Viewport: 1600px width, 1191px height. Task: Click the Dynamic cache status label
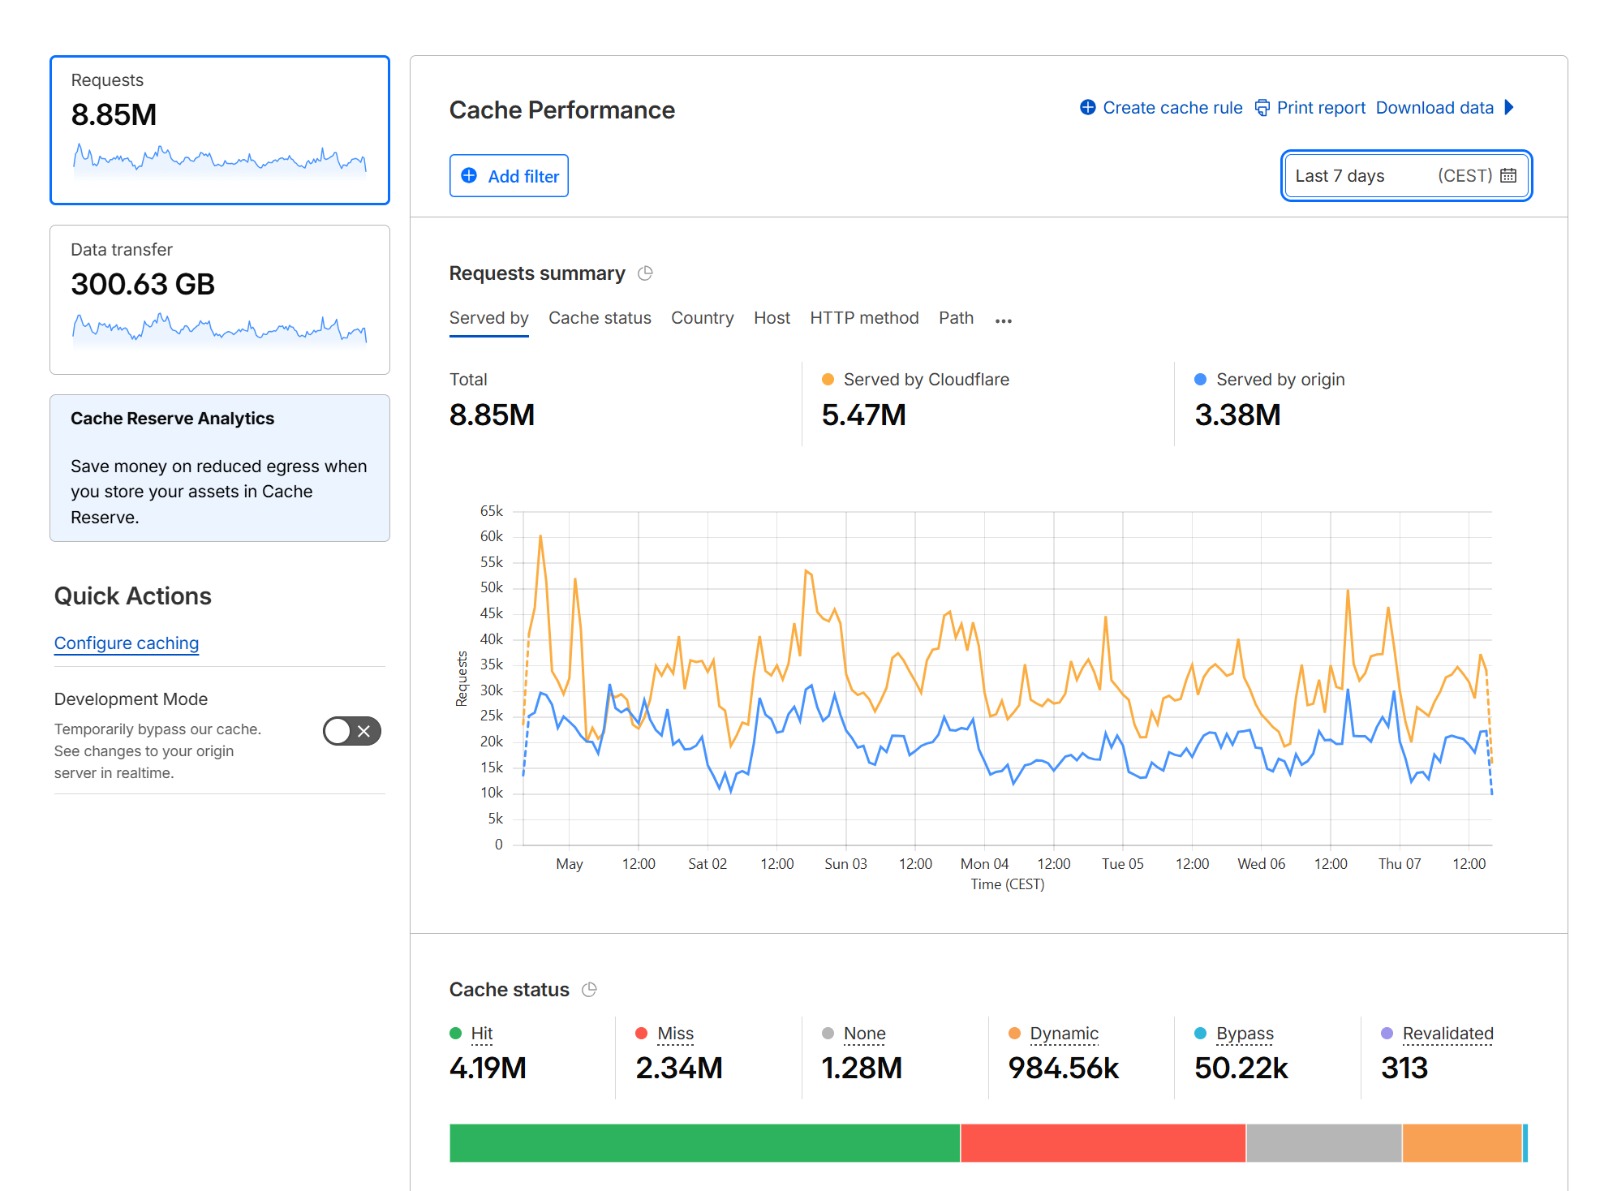tap(1064, 1034)
